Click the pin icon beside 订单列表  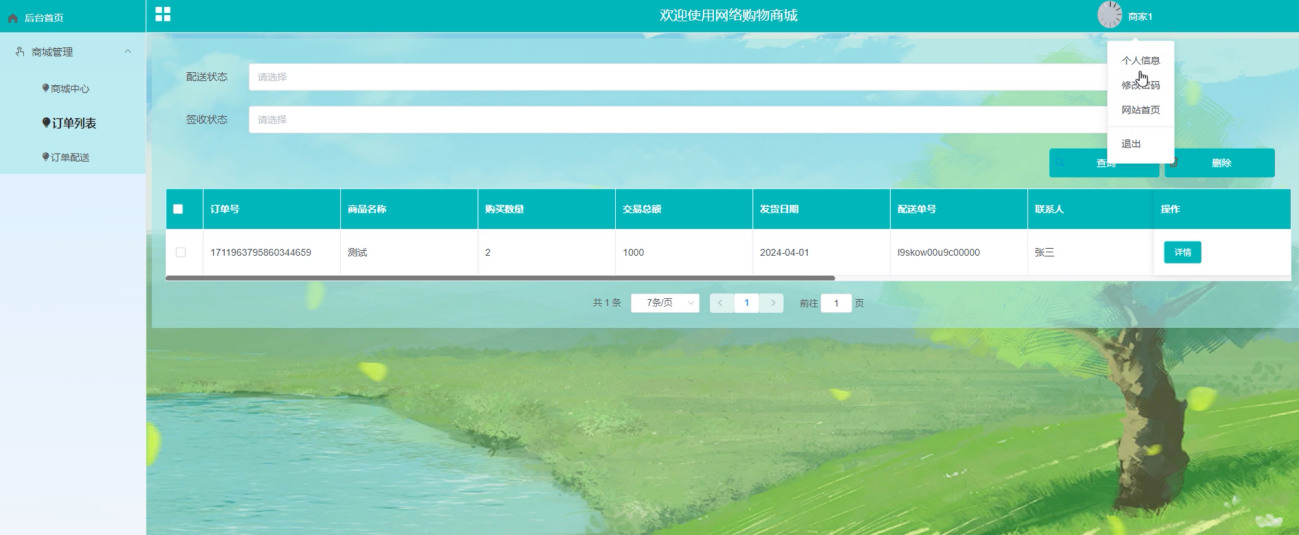tap(46, 123)
